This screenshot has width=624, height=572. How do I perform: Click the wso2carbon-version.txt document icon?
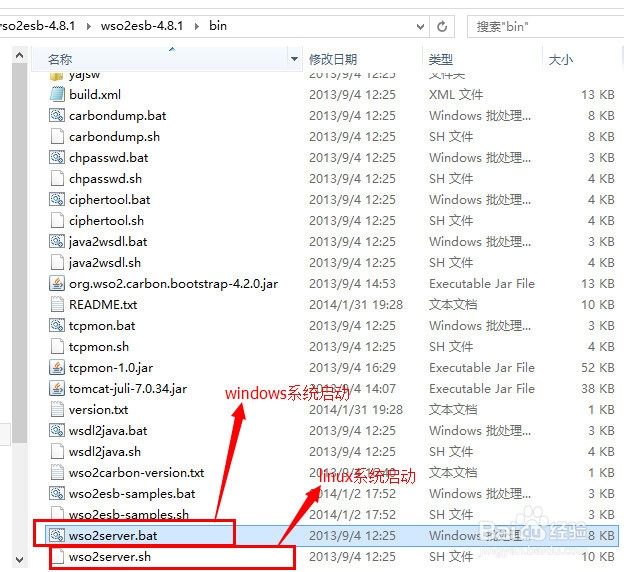(x=57, y=472)
